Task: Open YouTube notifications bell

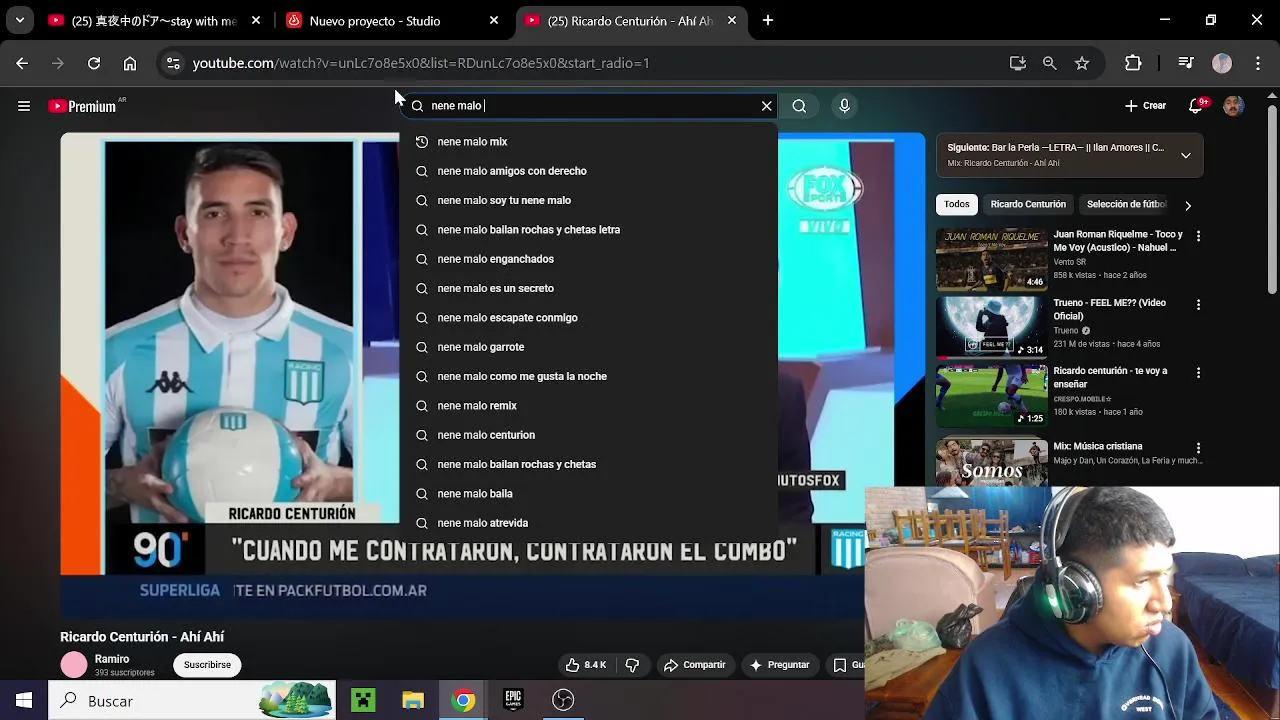Action: 1197,106
